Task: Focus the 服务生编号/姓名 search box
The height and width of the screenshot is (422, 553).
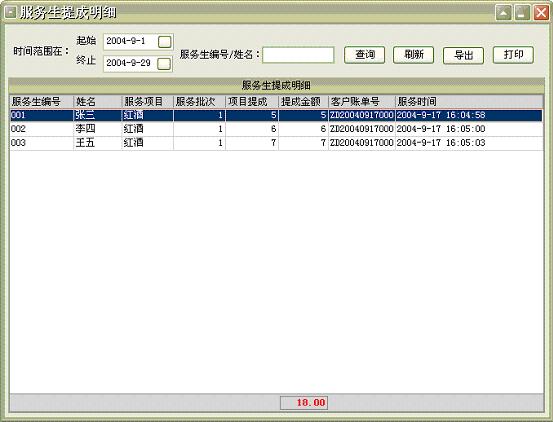Action: pos(298,55)
